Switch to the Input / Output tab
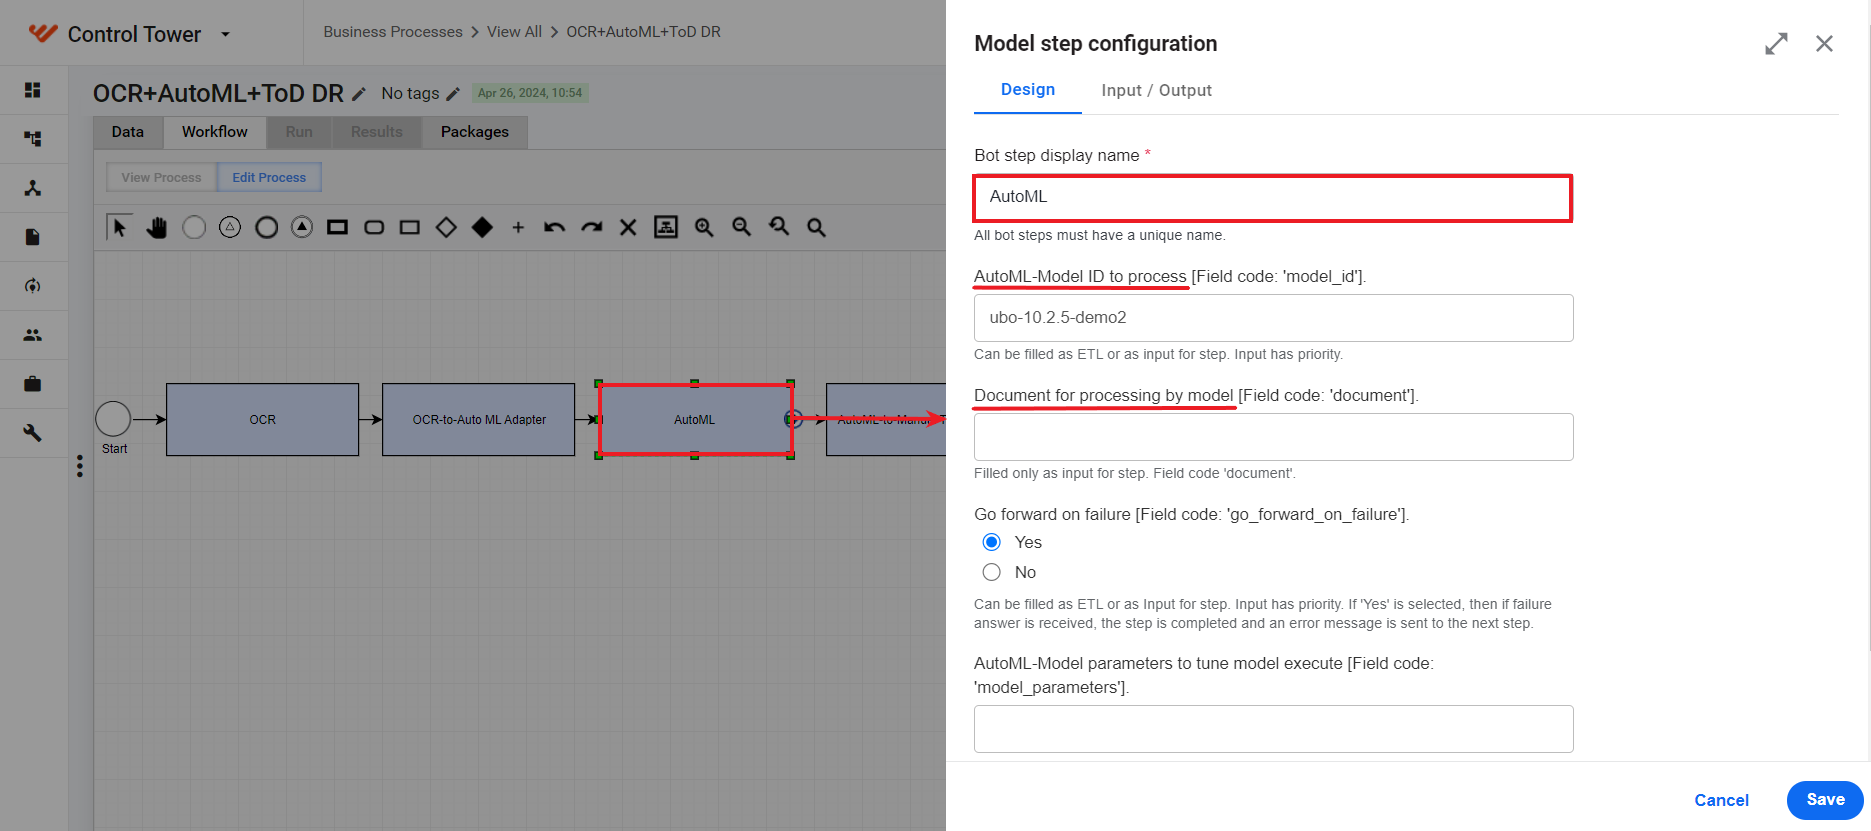Image resolution: width=1871 pixels, height=831 pixels. pos(1156,90)
